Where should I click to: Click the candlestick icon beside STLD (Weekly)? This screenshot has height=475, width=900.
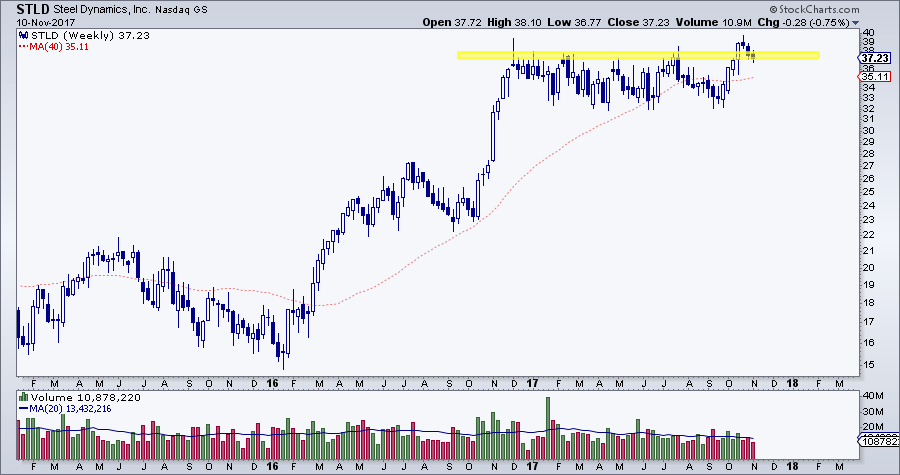24,36
